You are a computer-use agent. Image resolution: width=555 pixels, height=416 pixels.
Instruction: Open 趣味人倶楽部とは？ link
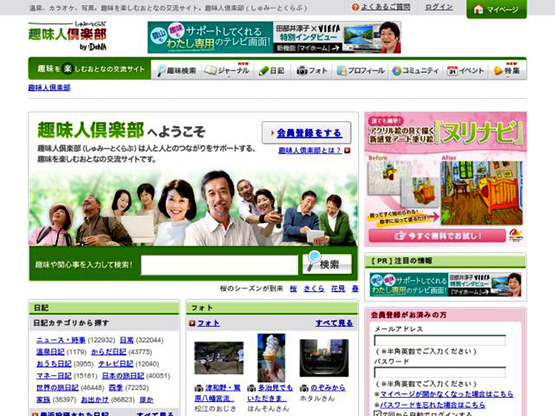(310, 150)
